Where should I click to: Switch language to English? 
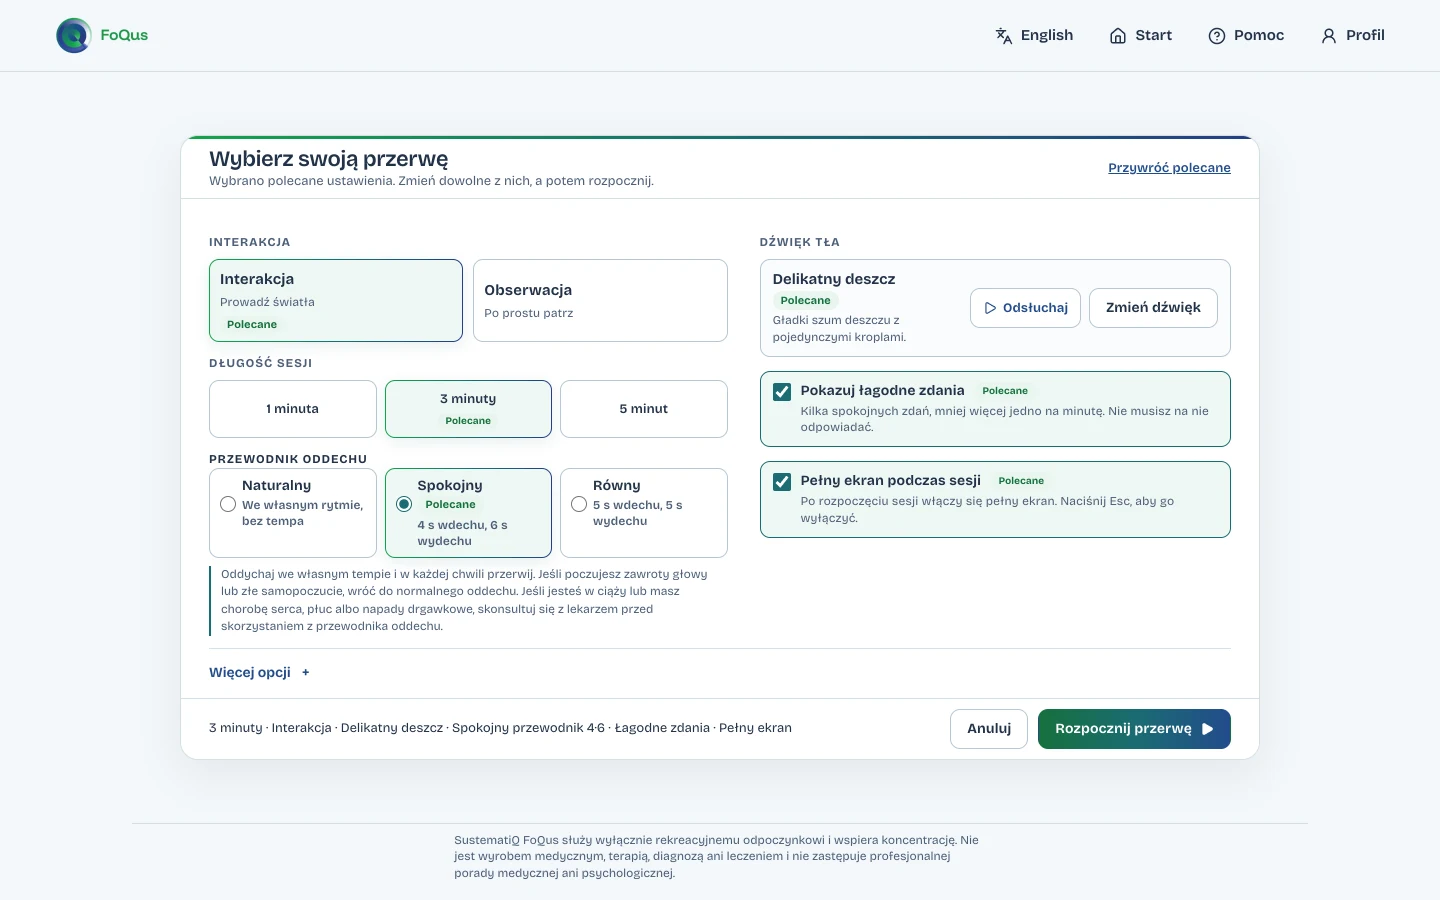pos(1034,36)
